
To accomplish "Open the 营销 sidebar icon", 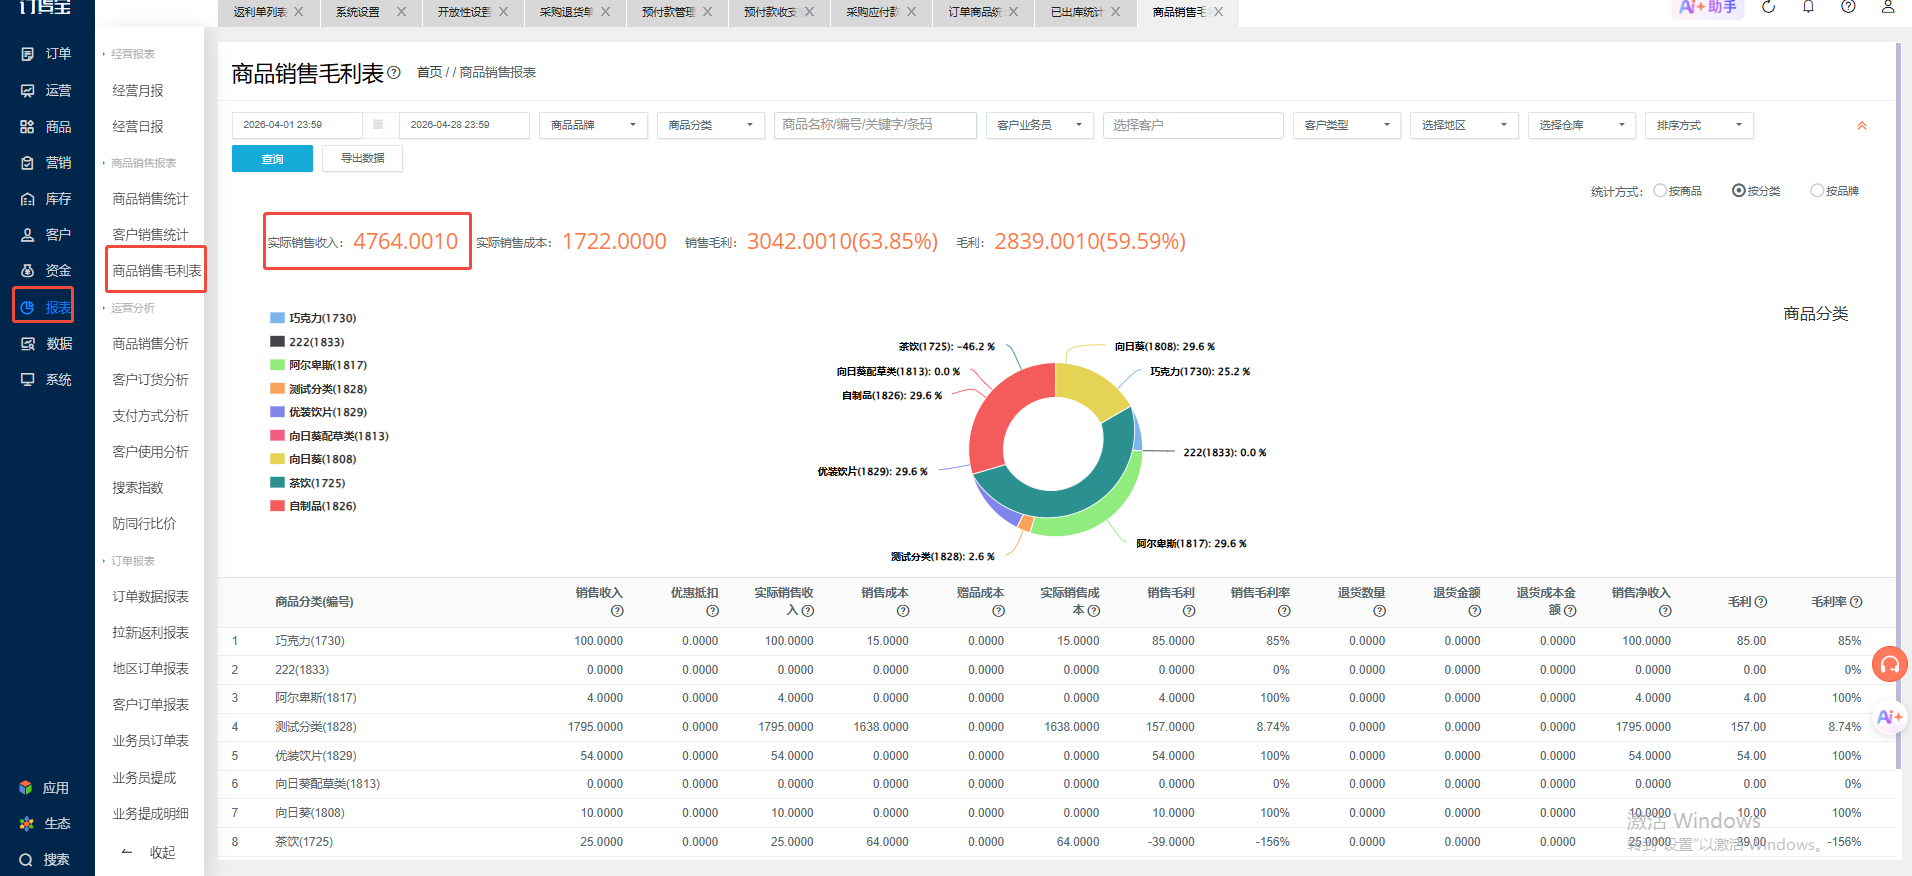I will 28,163.
